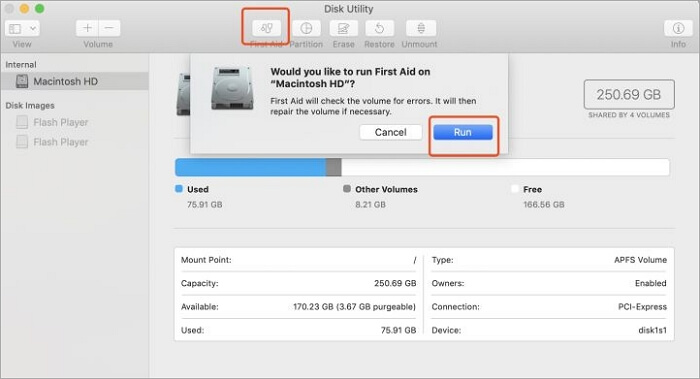Click the Internal section header
This screenshot has height=379, width=700.
click(x=21, y=65)
